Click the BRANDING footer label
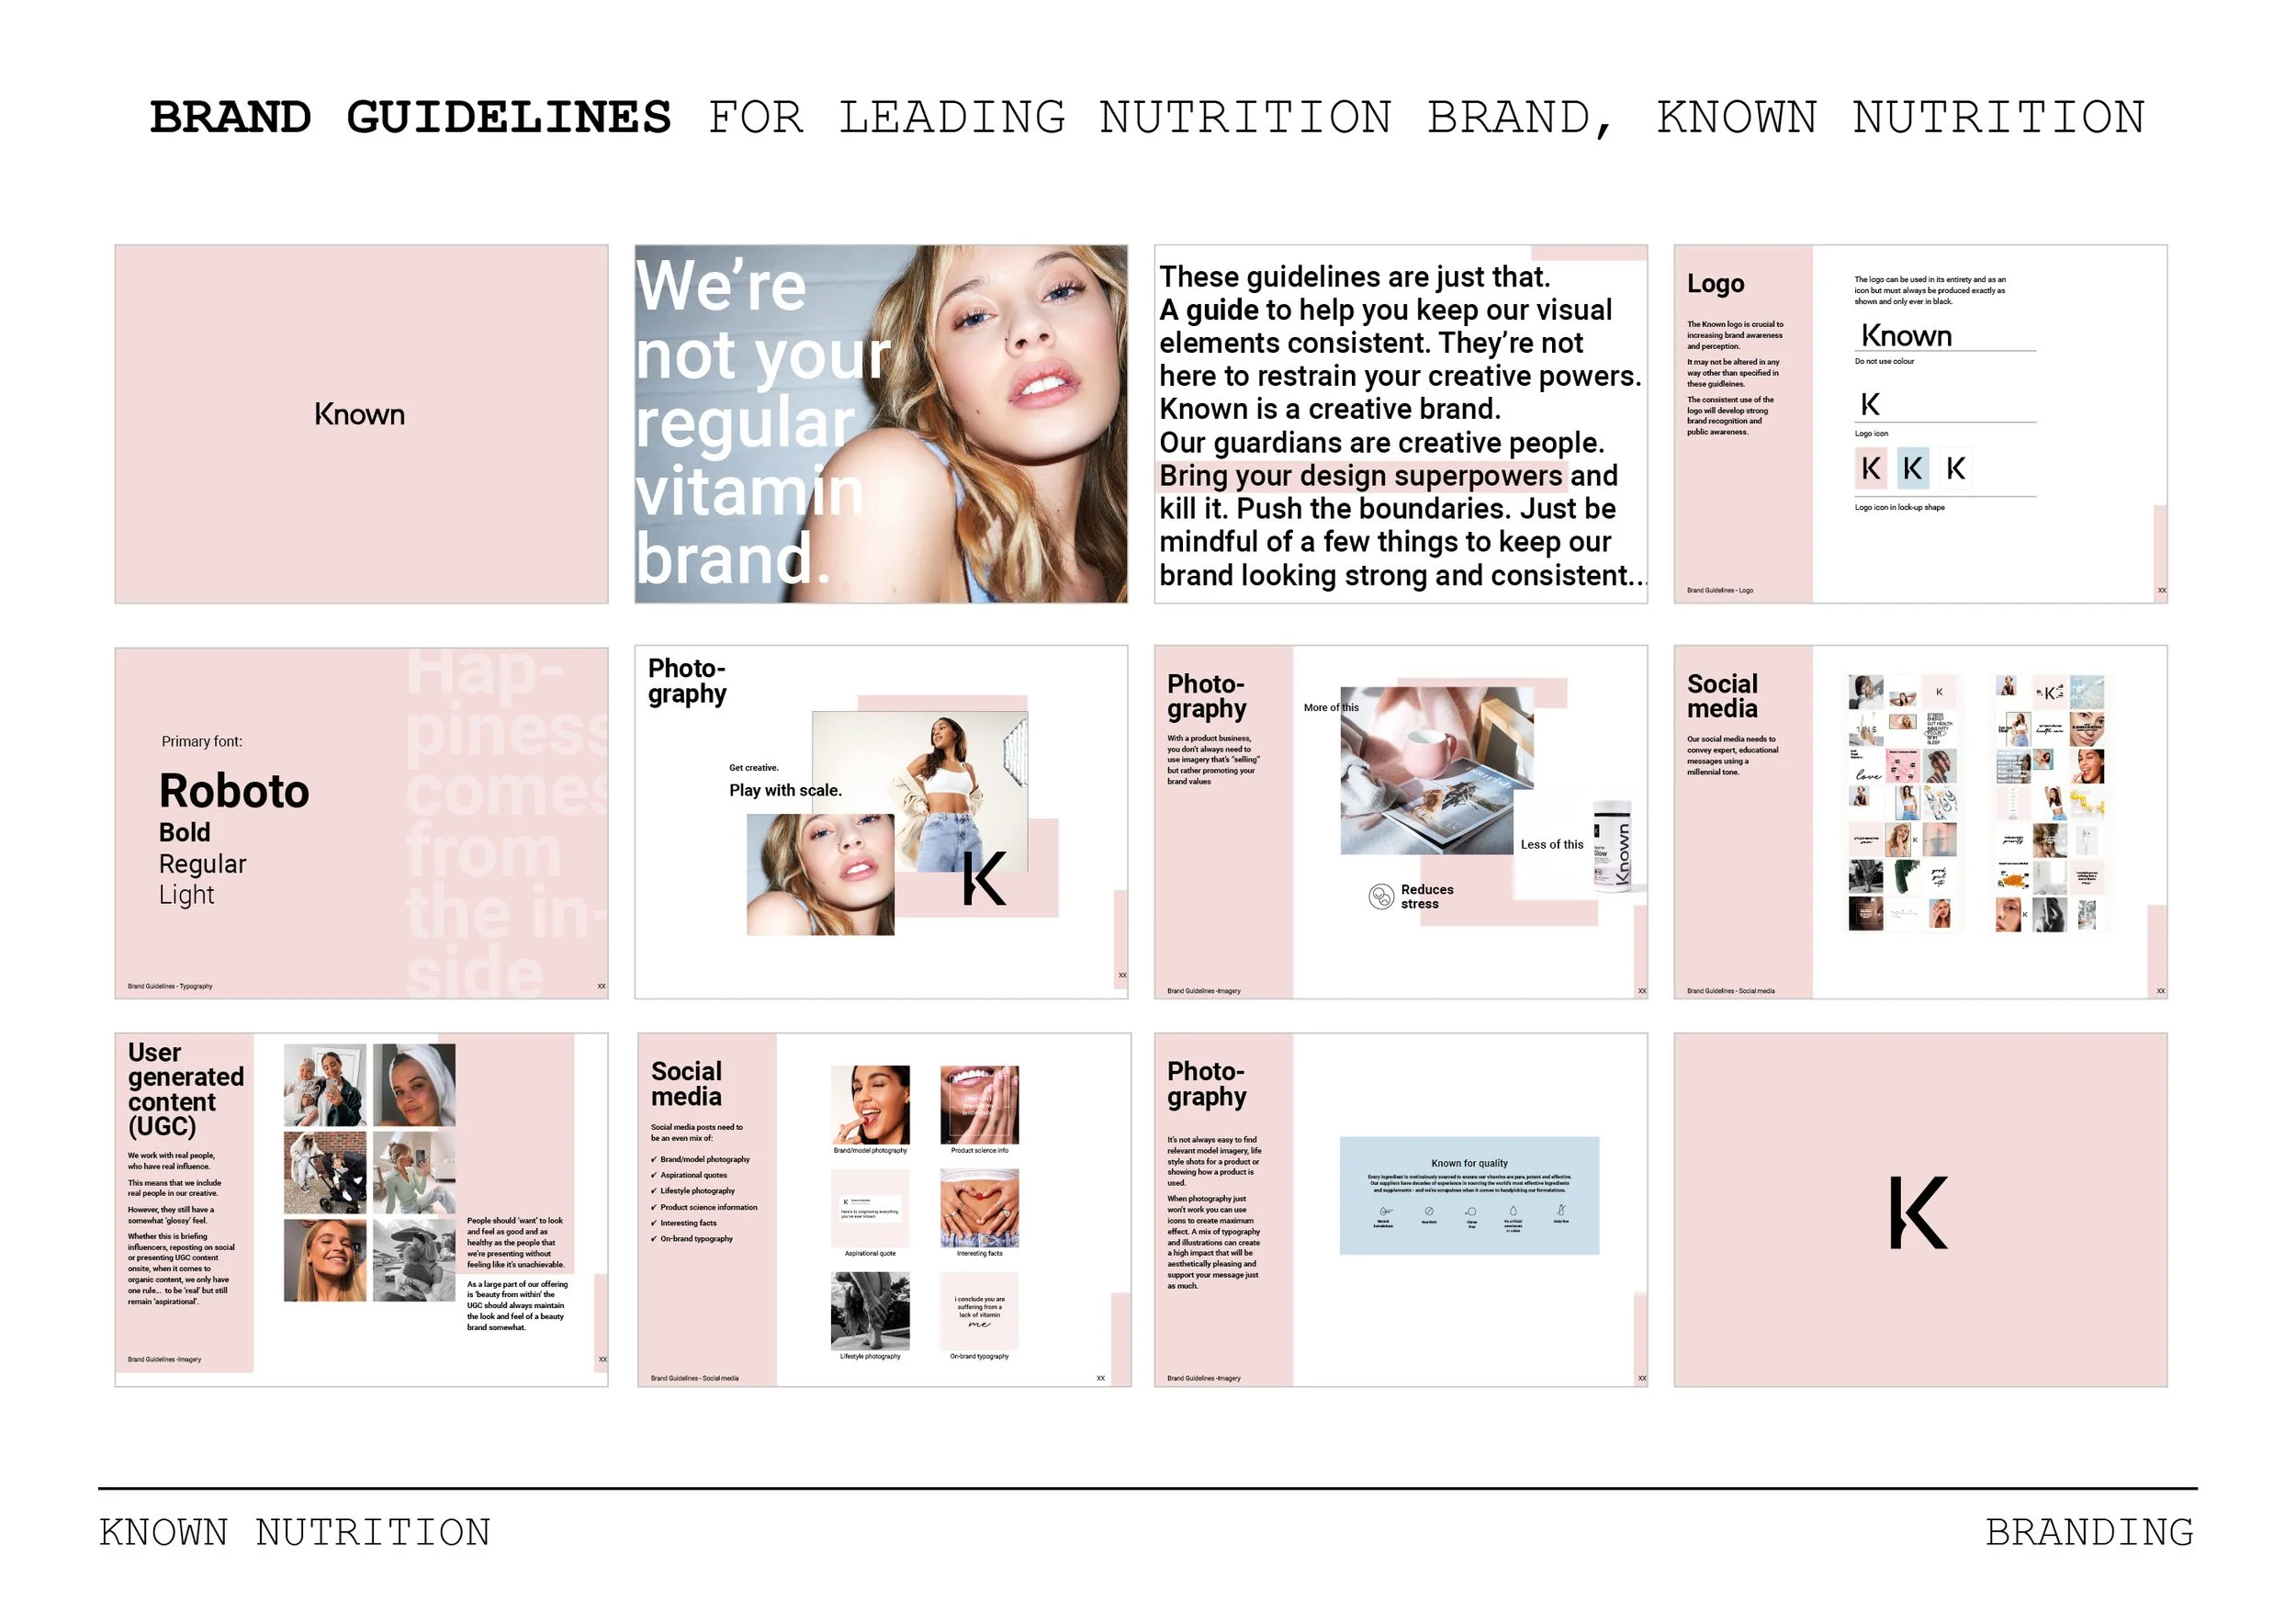This screenshot has height=1624, width=2296. point(2089,1532)
